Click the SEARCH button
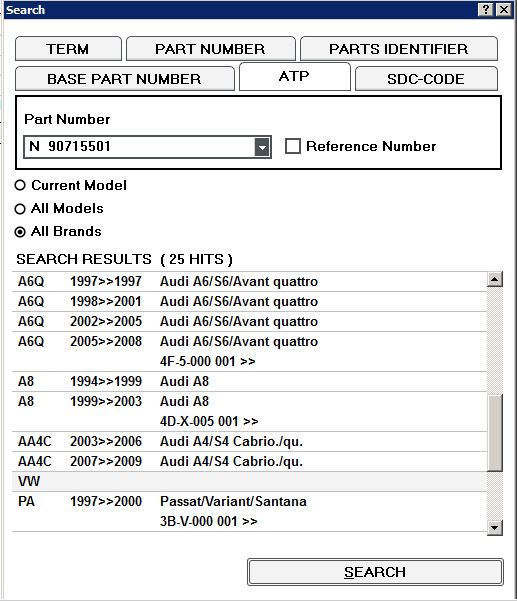This screenshot has height=601, width=517. click(x=375, y=572)
